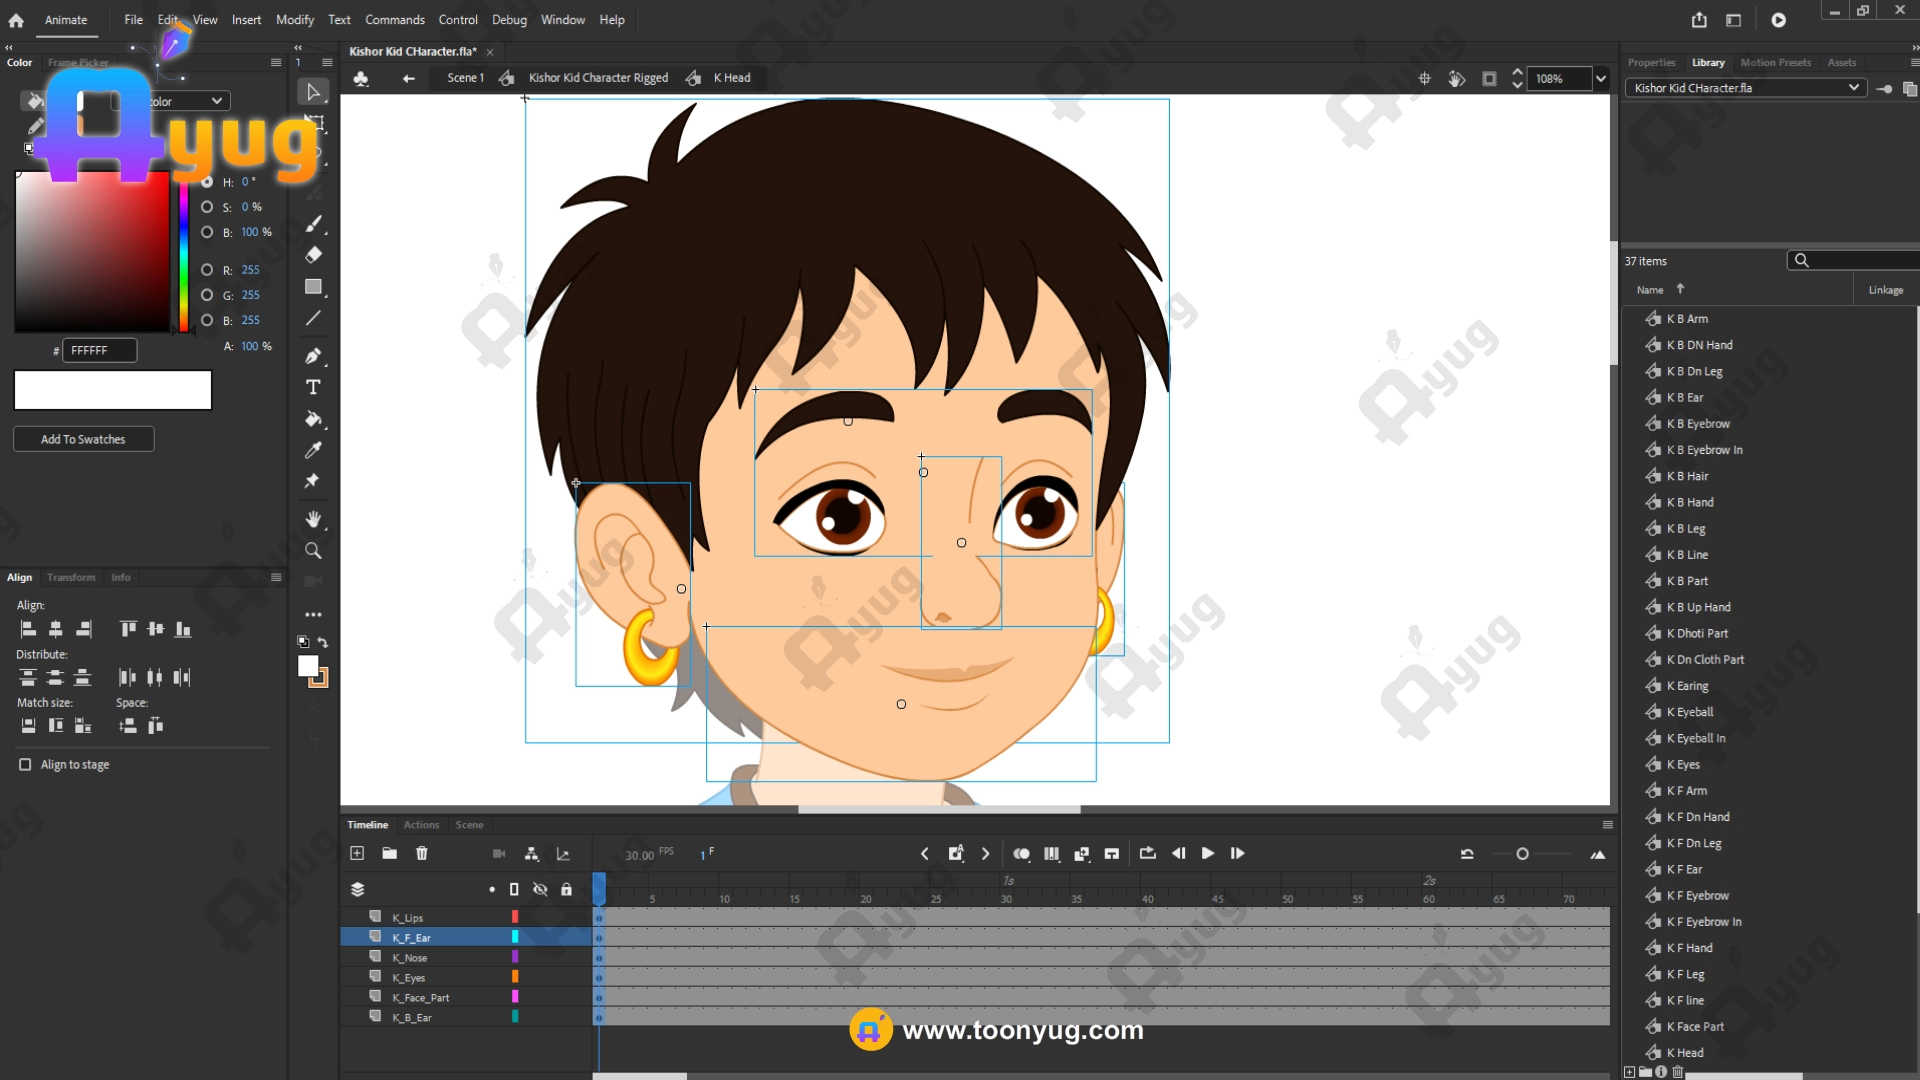Select the K_Nose layer
This screenshot has width=1920, height=1080.
(410, 957)
